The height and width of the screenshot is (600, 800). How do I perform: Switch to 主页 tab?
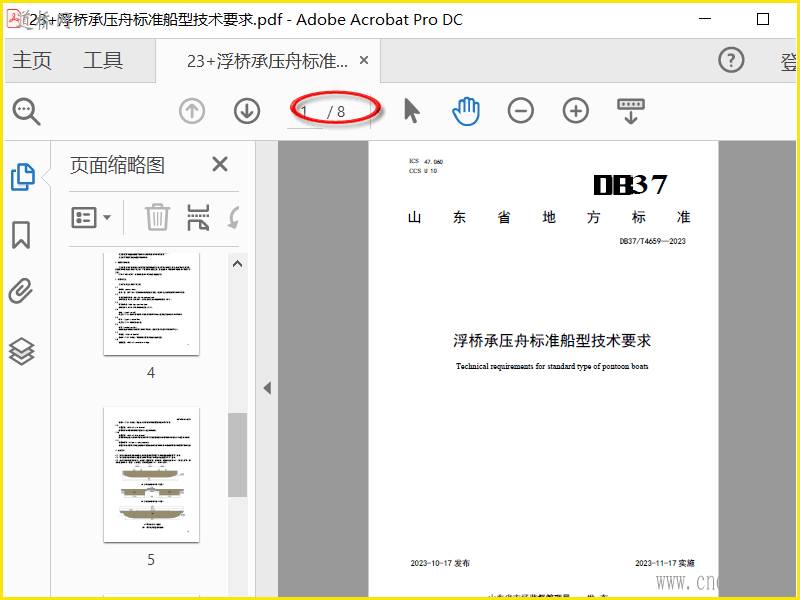tap(32, 60)
